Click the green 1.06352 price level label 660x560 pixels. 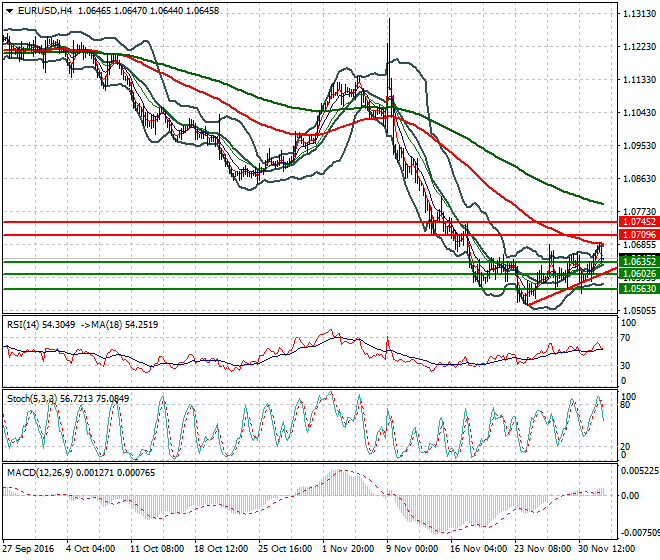pyautogui.click(x=639, y=262)
